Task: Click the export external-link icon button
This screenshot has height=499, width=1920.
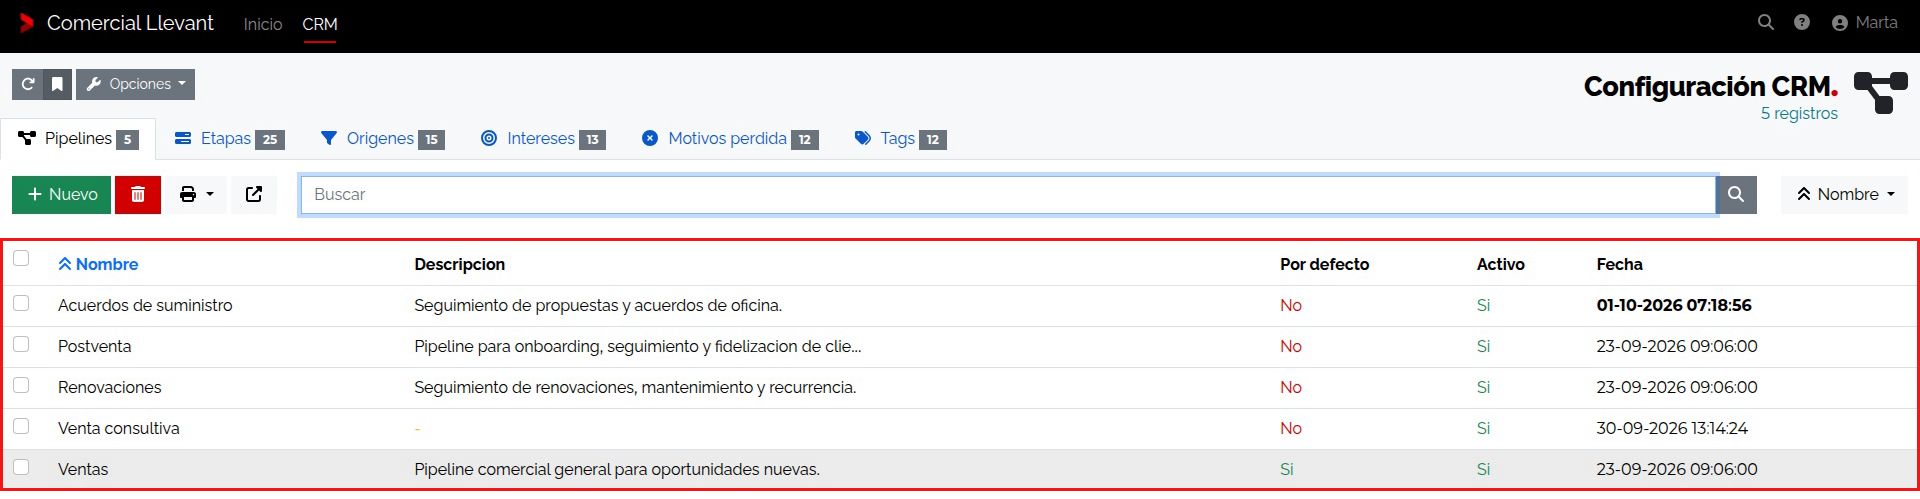Action: click(254, 194)
